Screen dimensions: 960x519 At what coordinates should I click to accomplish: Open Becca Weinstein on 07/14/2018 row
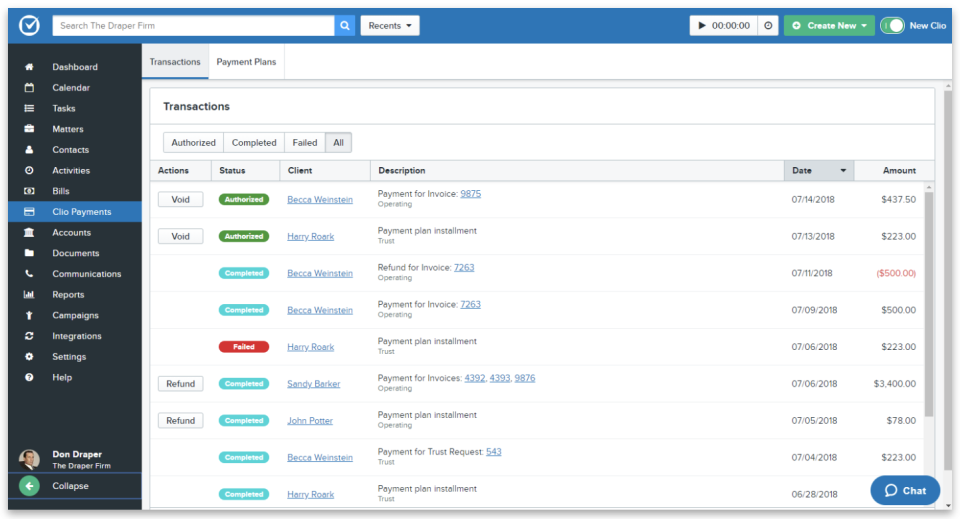pos(320,200)
